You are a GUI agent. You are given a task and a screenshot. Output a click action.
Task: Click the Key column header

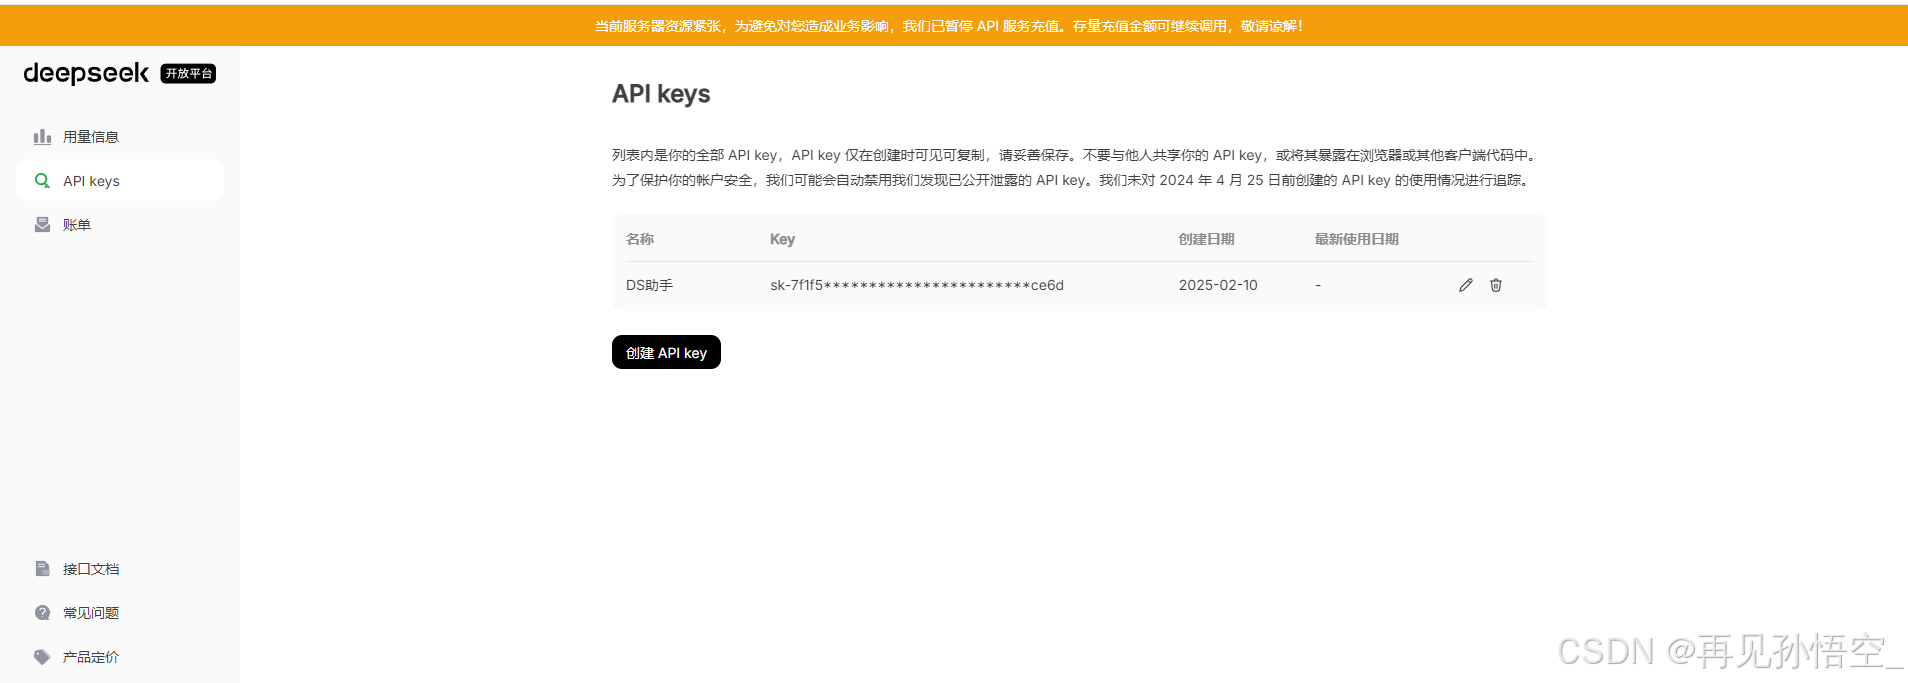(x=782, y=239)
